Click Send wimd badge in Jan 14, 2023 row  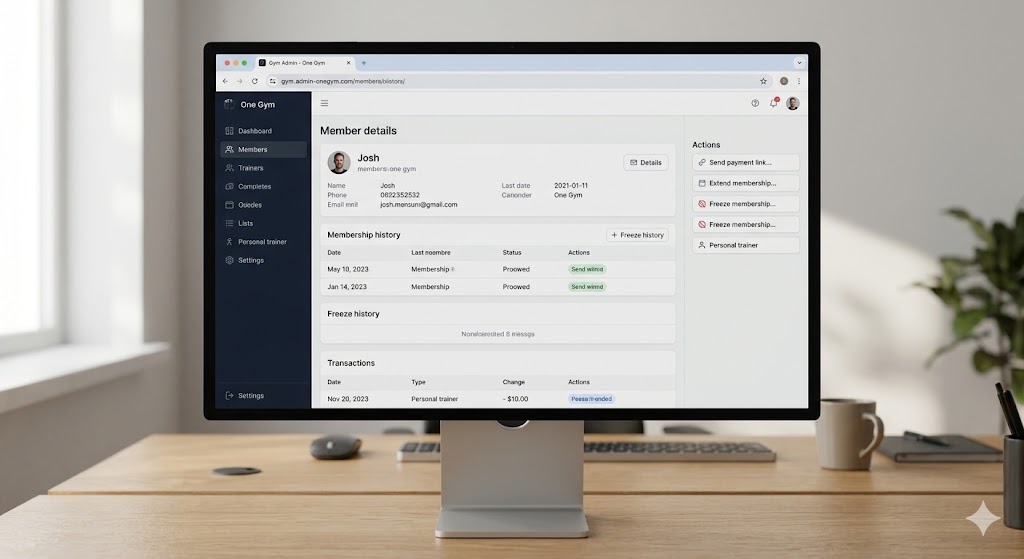pyautogui.click(x=587, y=287)
